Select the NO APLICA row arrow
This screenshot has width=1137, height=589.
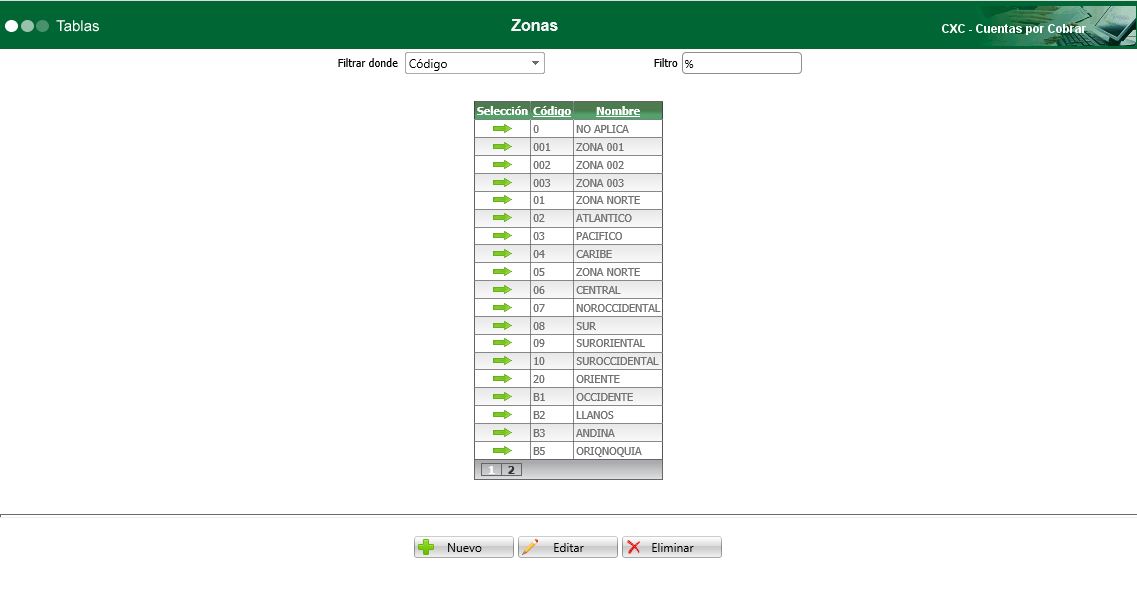click(502, 128)
